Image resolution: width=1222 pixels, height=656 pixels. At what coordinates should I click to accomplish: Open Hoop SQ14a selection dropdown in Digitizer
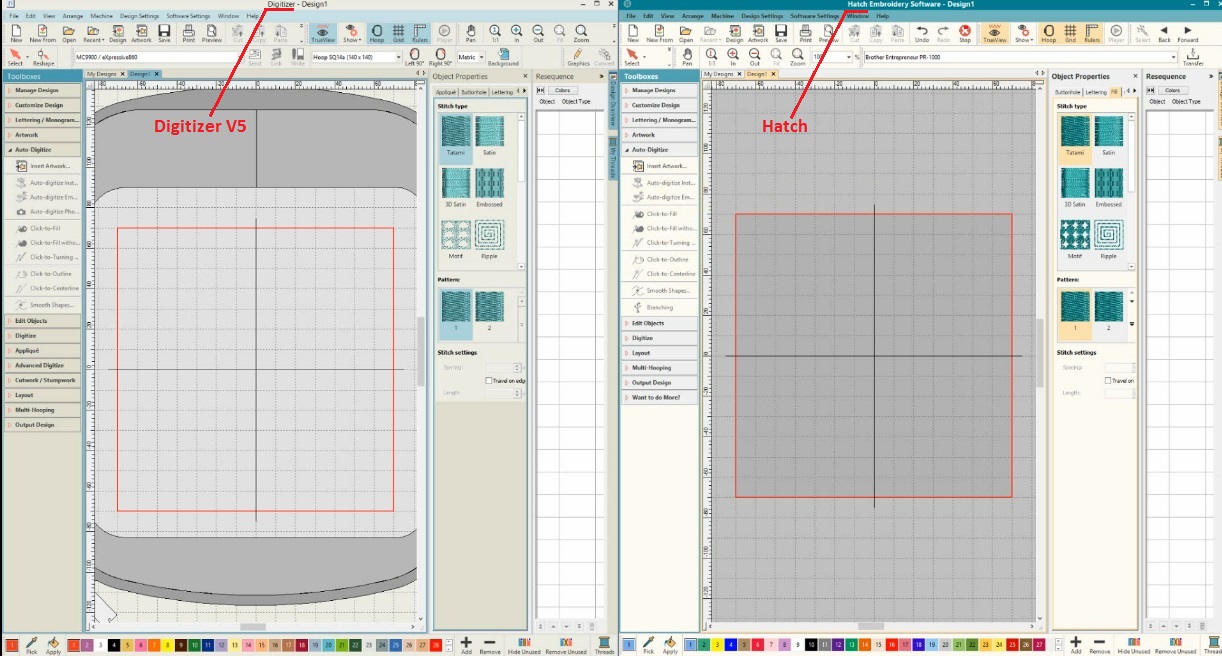(x=357, y=57)
